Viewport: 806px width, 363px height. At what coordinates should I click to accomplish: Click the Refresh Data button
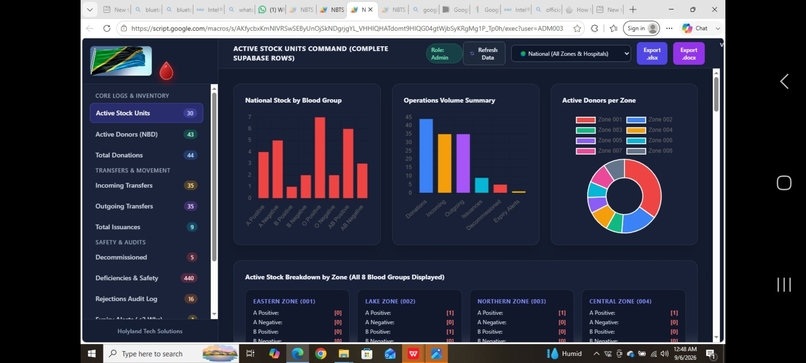coord(484,53)
